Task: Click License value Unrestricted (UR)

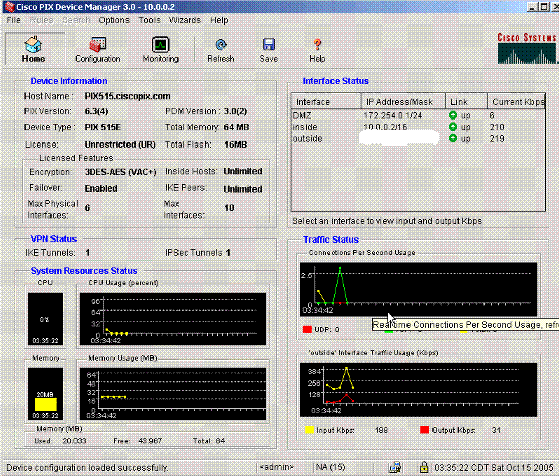Action: tap(120, 145)
